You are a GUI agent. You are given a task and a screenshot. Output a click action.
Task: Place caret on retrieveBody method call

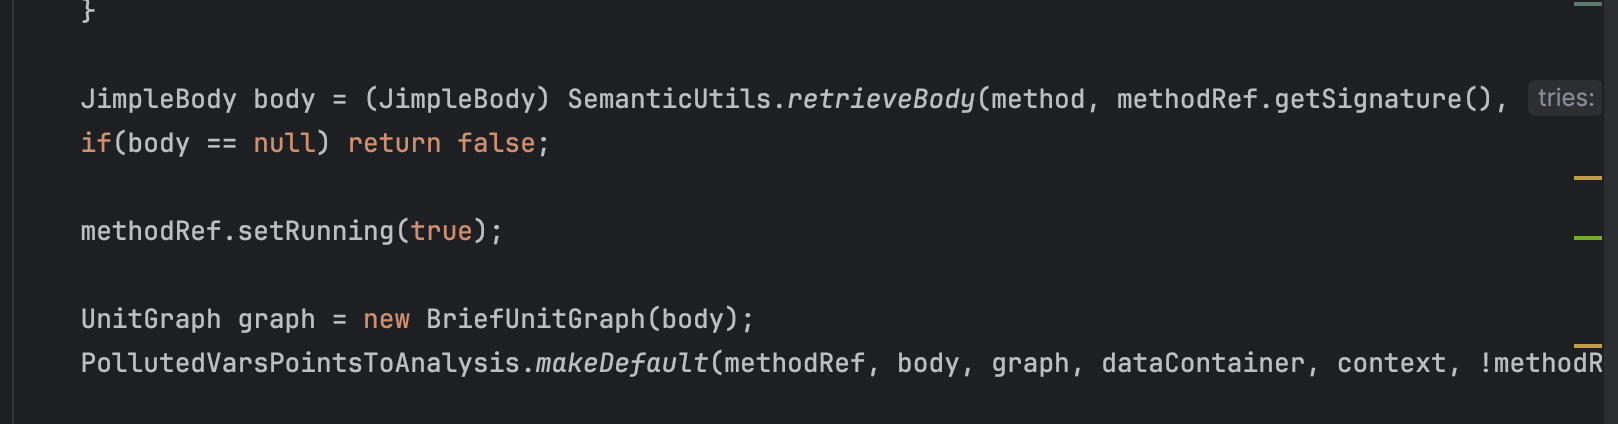point(880,99)
